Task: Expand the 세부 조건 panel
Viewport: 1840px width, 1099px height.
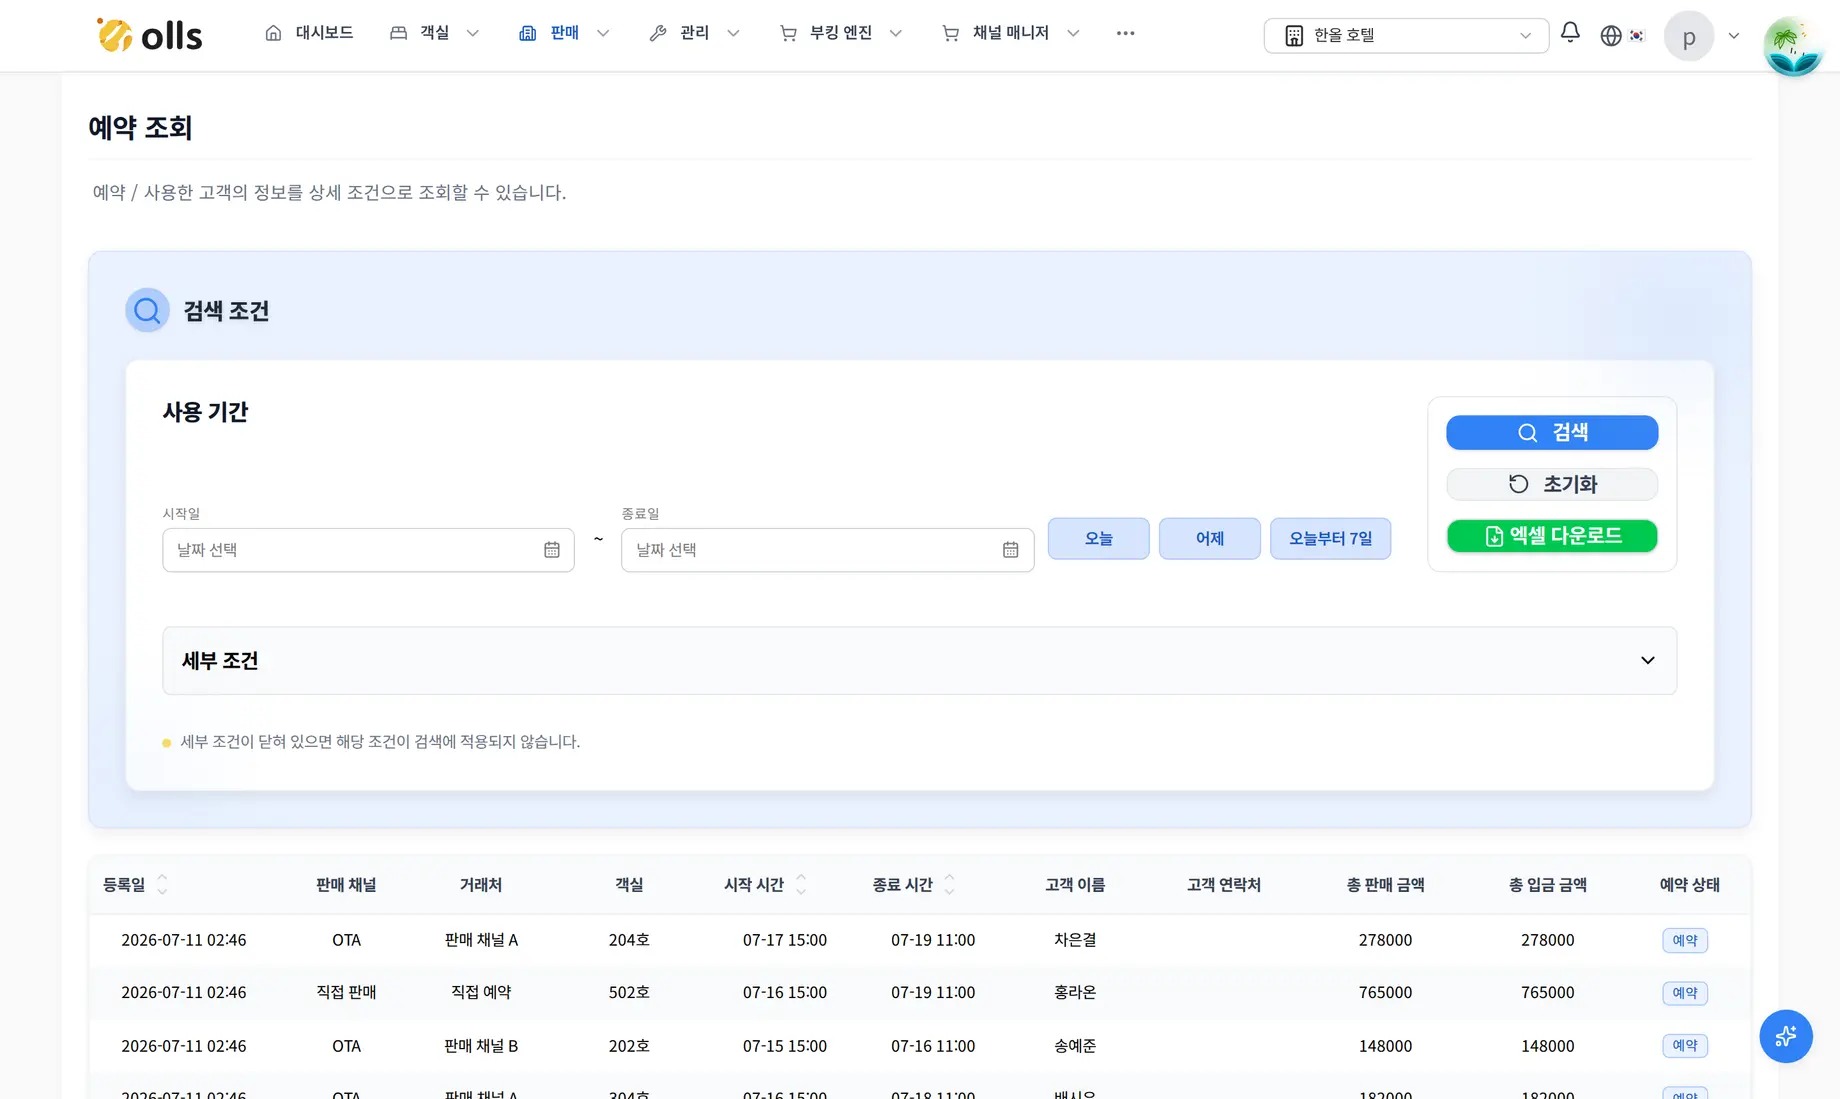Action: pos(919,660)
